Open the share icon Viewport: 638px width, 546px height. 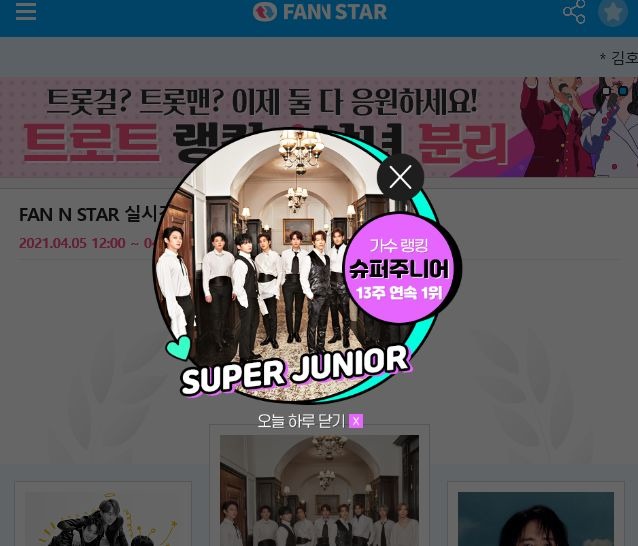point(574,12)
